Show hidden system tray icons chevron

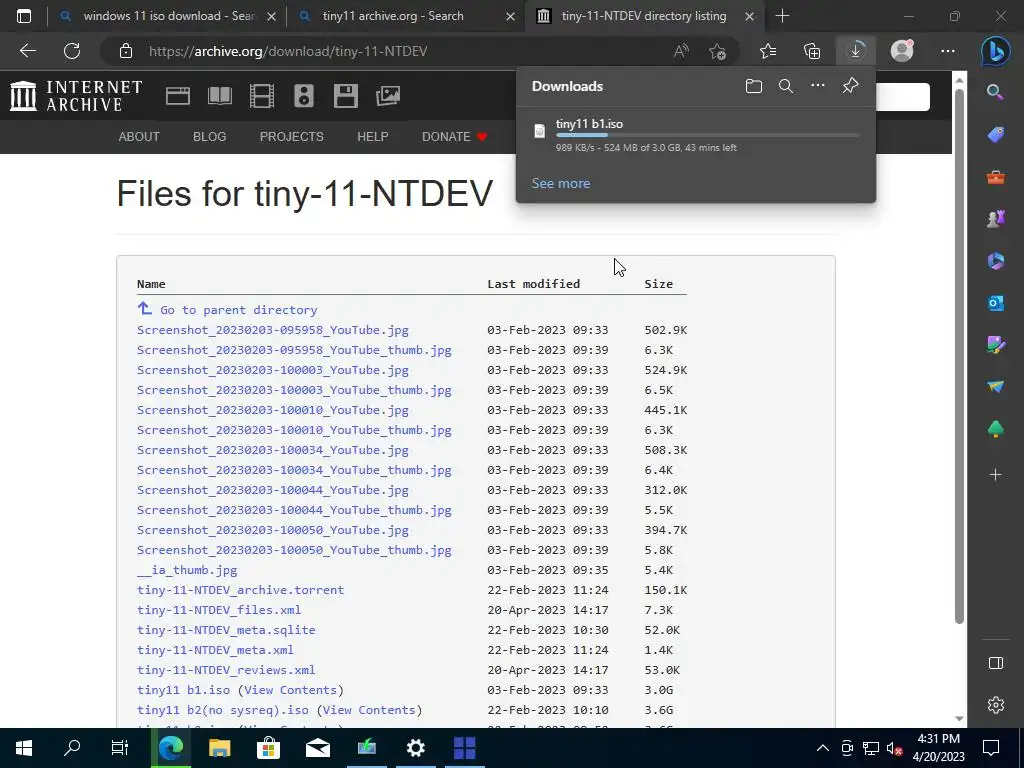point(823,748)
